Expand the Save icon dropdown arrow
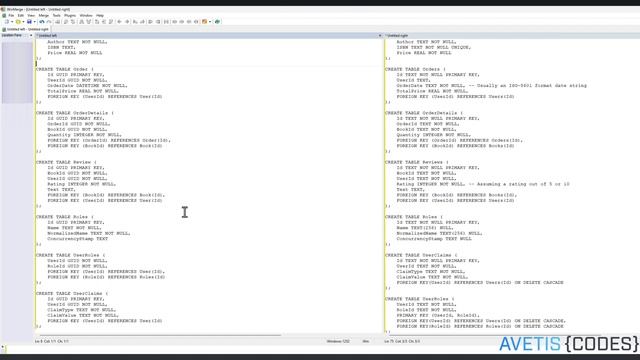The width and height of the screenshot is (640, 360). pyautogui.click(x=35, y=22)
